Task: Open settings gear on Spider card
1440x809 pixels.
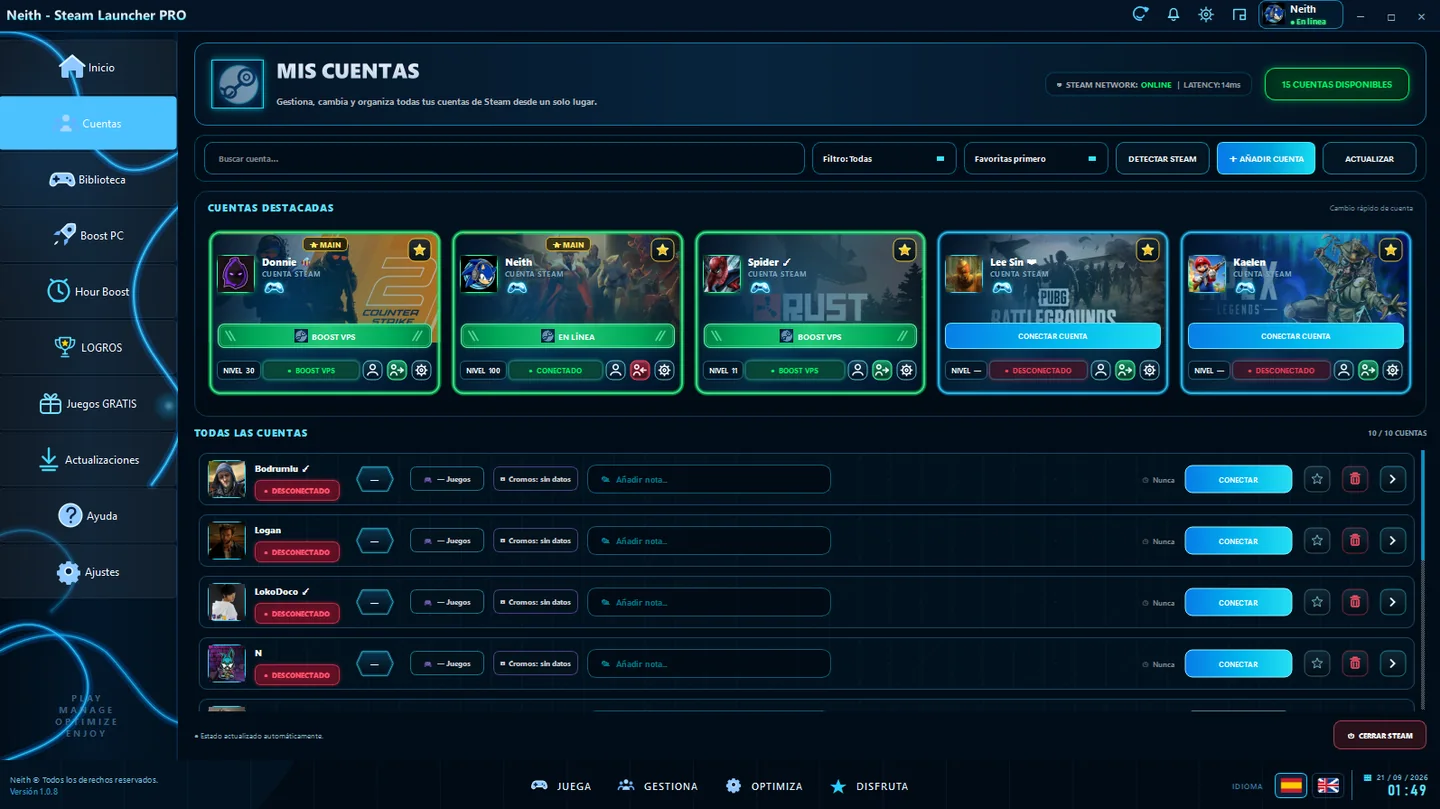Action: [x=907, y=370]
